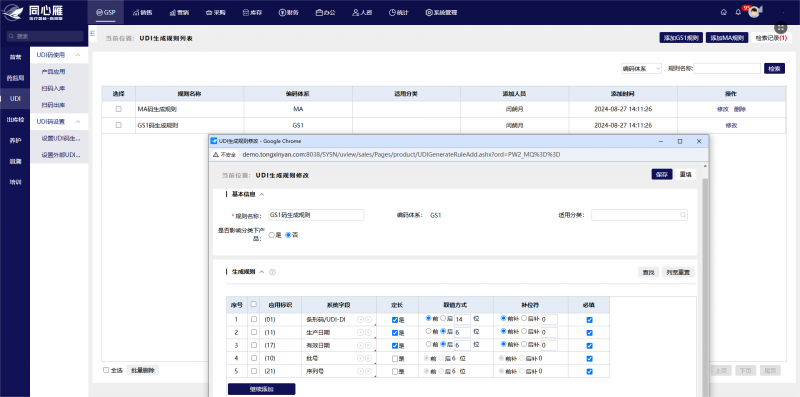The width and height of the screenshot is (800, 397).
Task: Open the 销售 module tab
Action: tap(142, 12)
